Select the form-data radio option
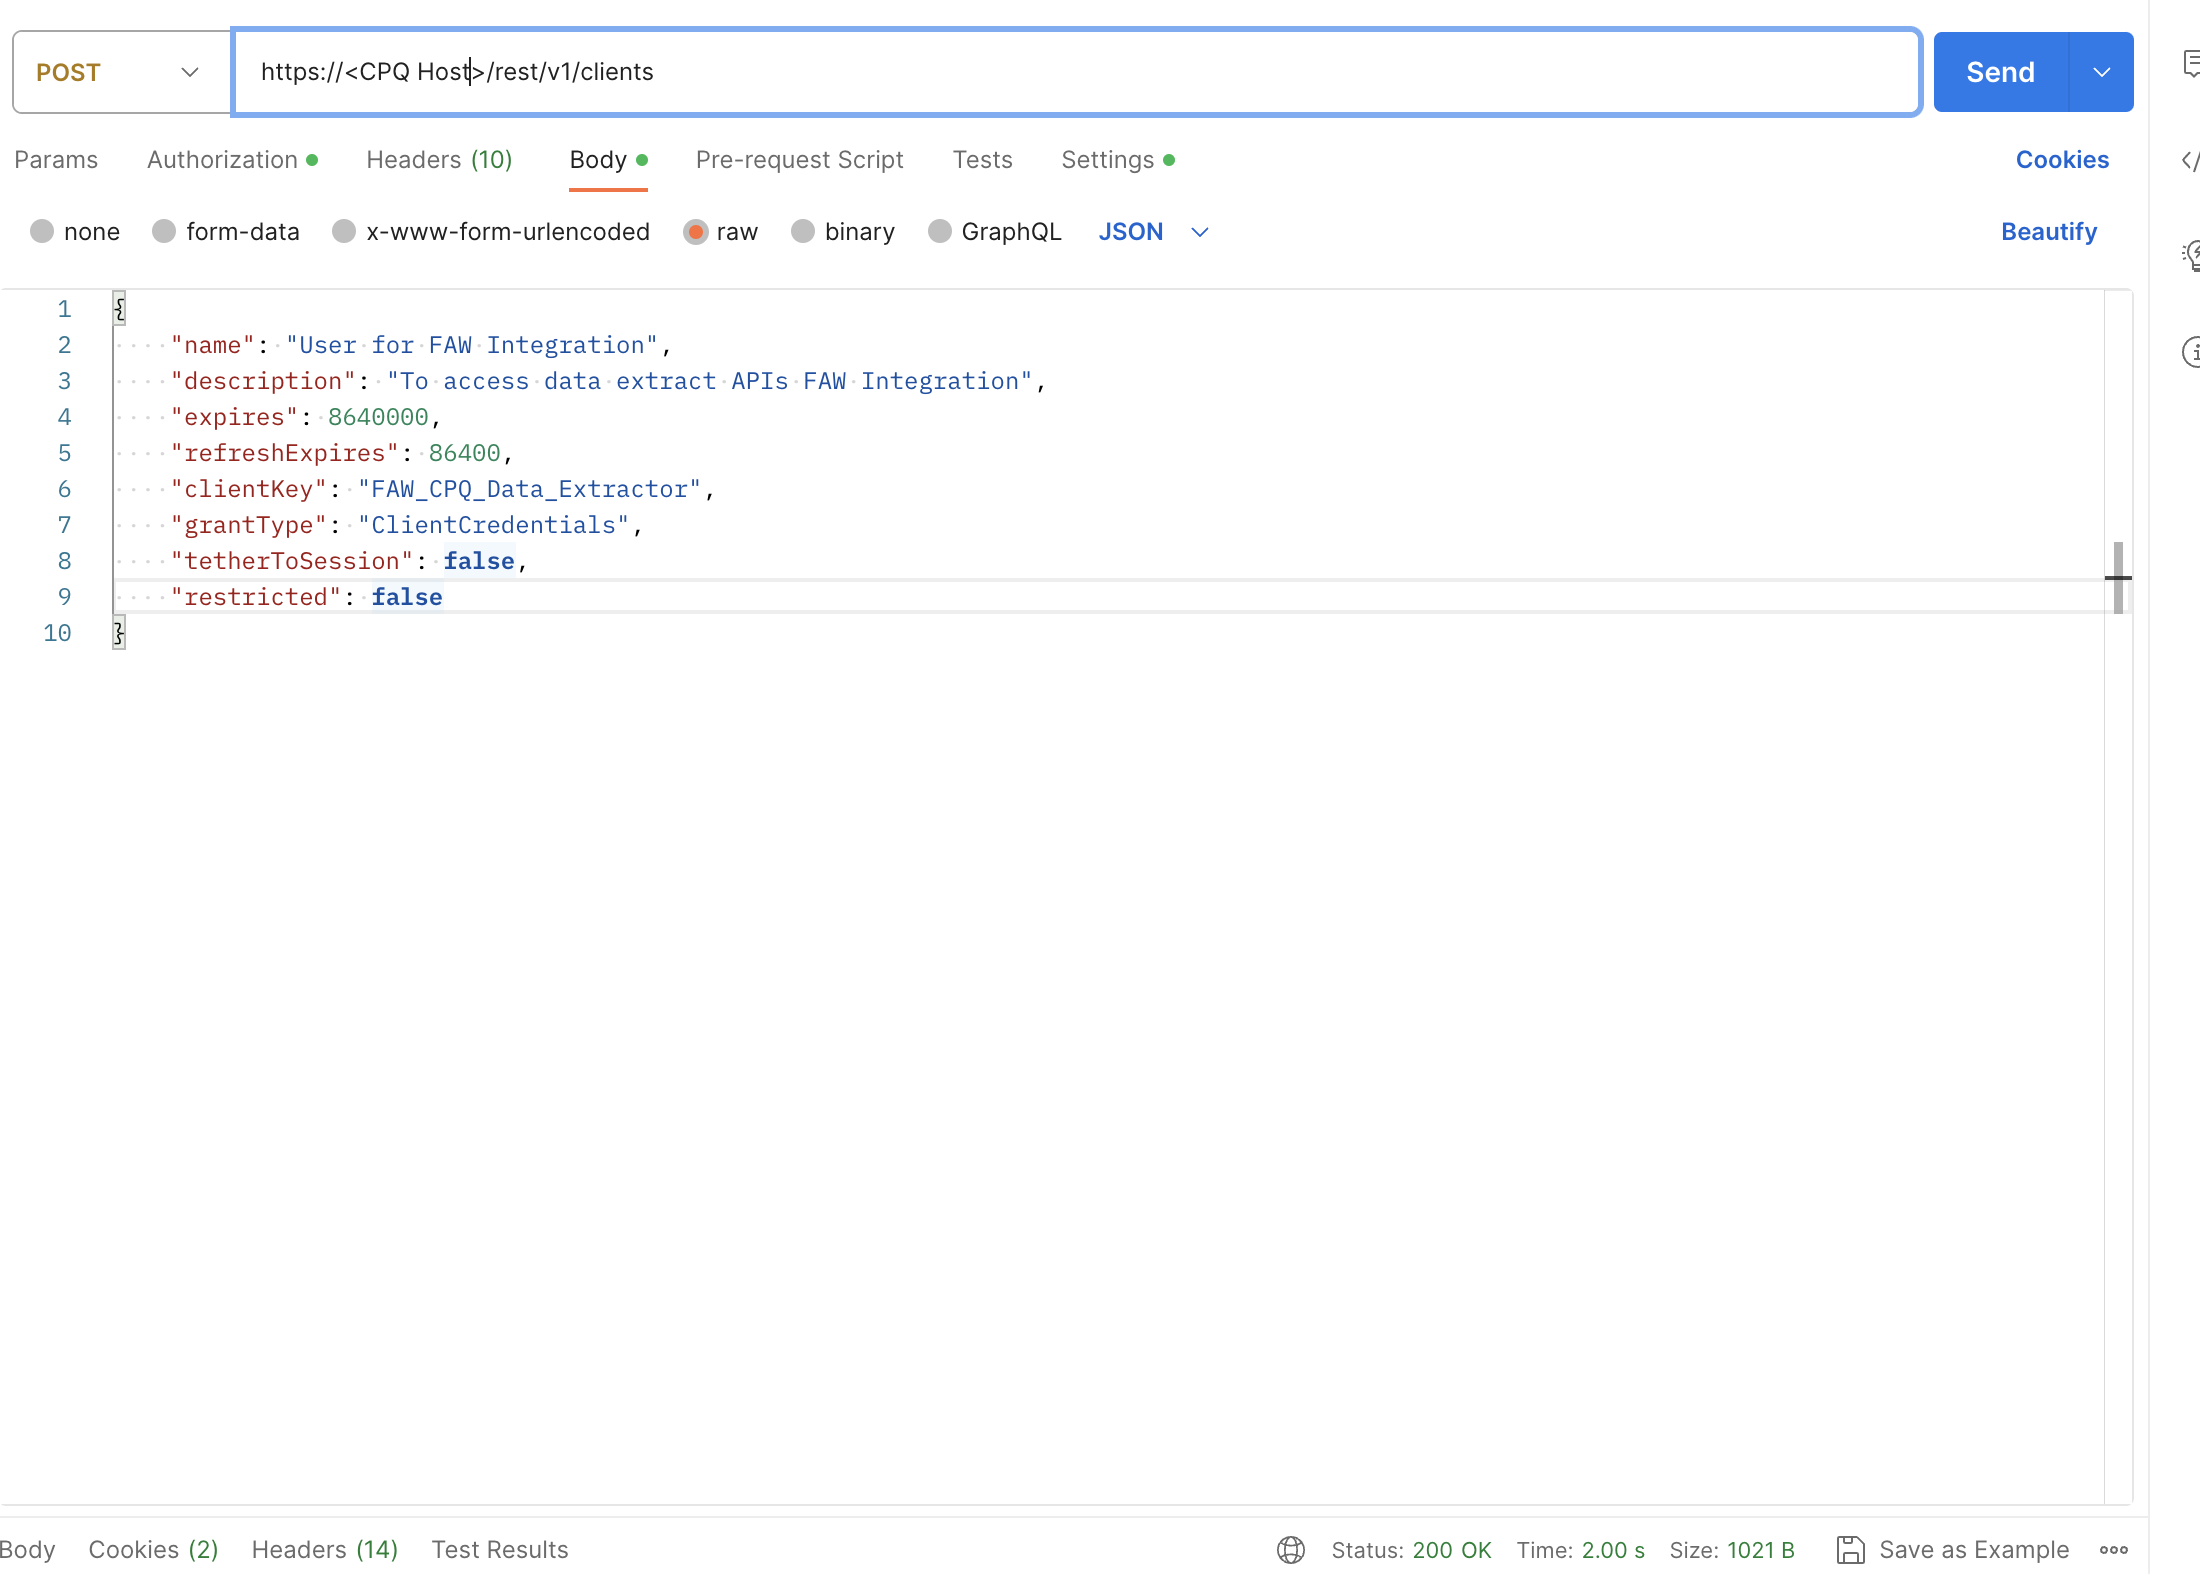The width and height of the screenshot is (2200, 1574). [x=164, y=232]
